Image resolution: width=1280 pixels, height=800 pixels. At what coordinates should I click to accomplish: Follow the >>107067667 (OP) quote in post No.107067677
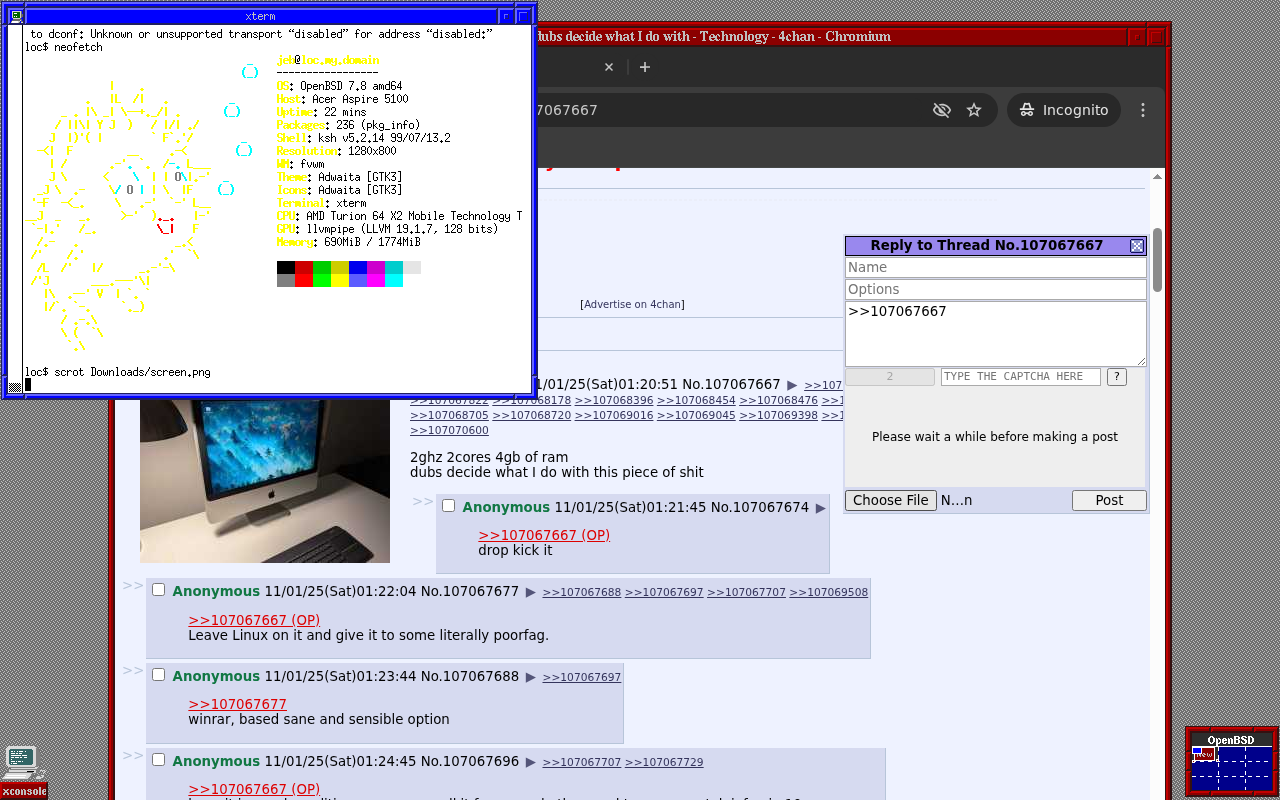click(x=254, y=620)
